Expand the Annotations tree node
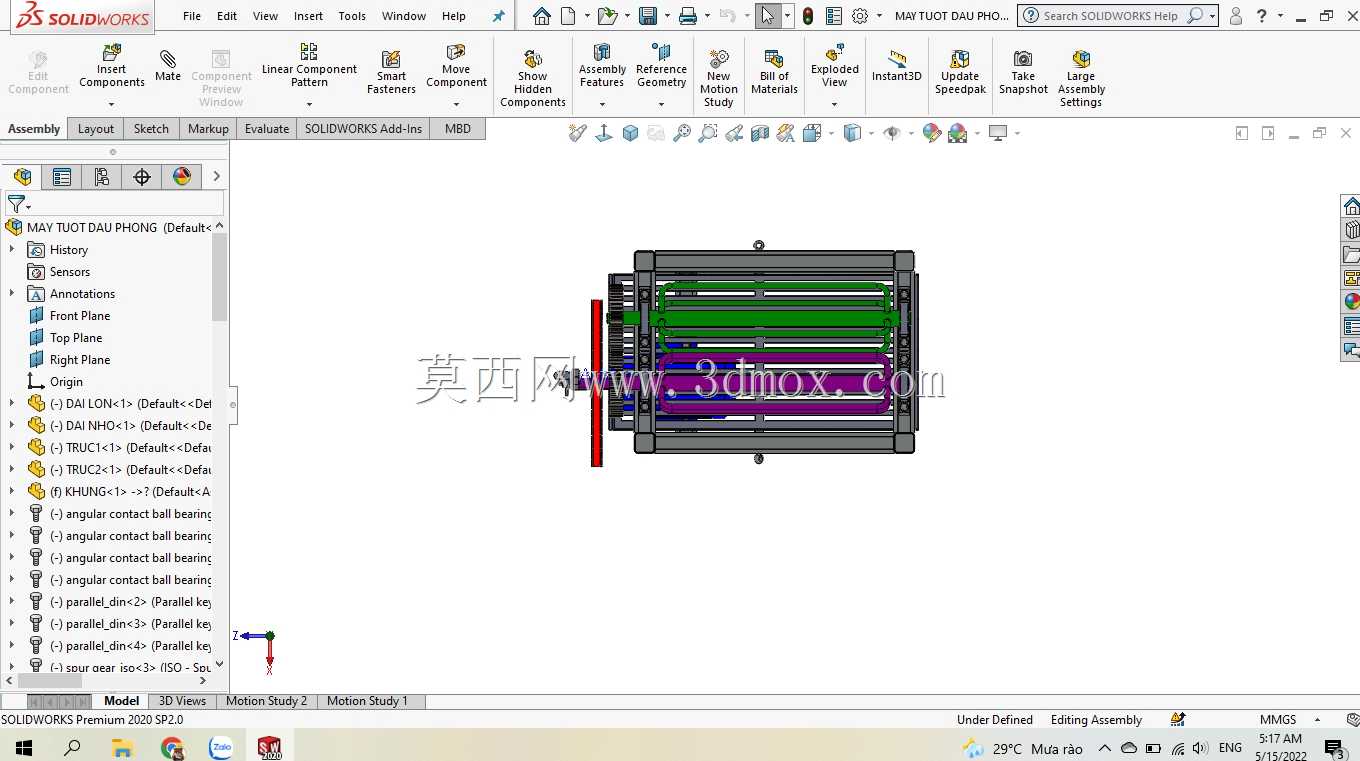This screenshot has width=1360, height=761. pyautogui.click(x=12, y=293)
